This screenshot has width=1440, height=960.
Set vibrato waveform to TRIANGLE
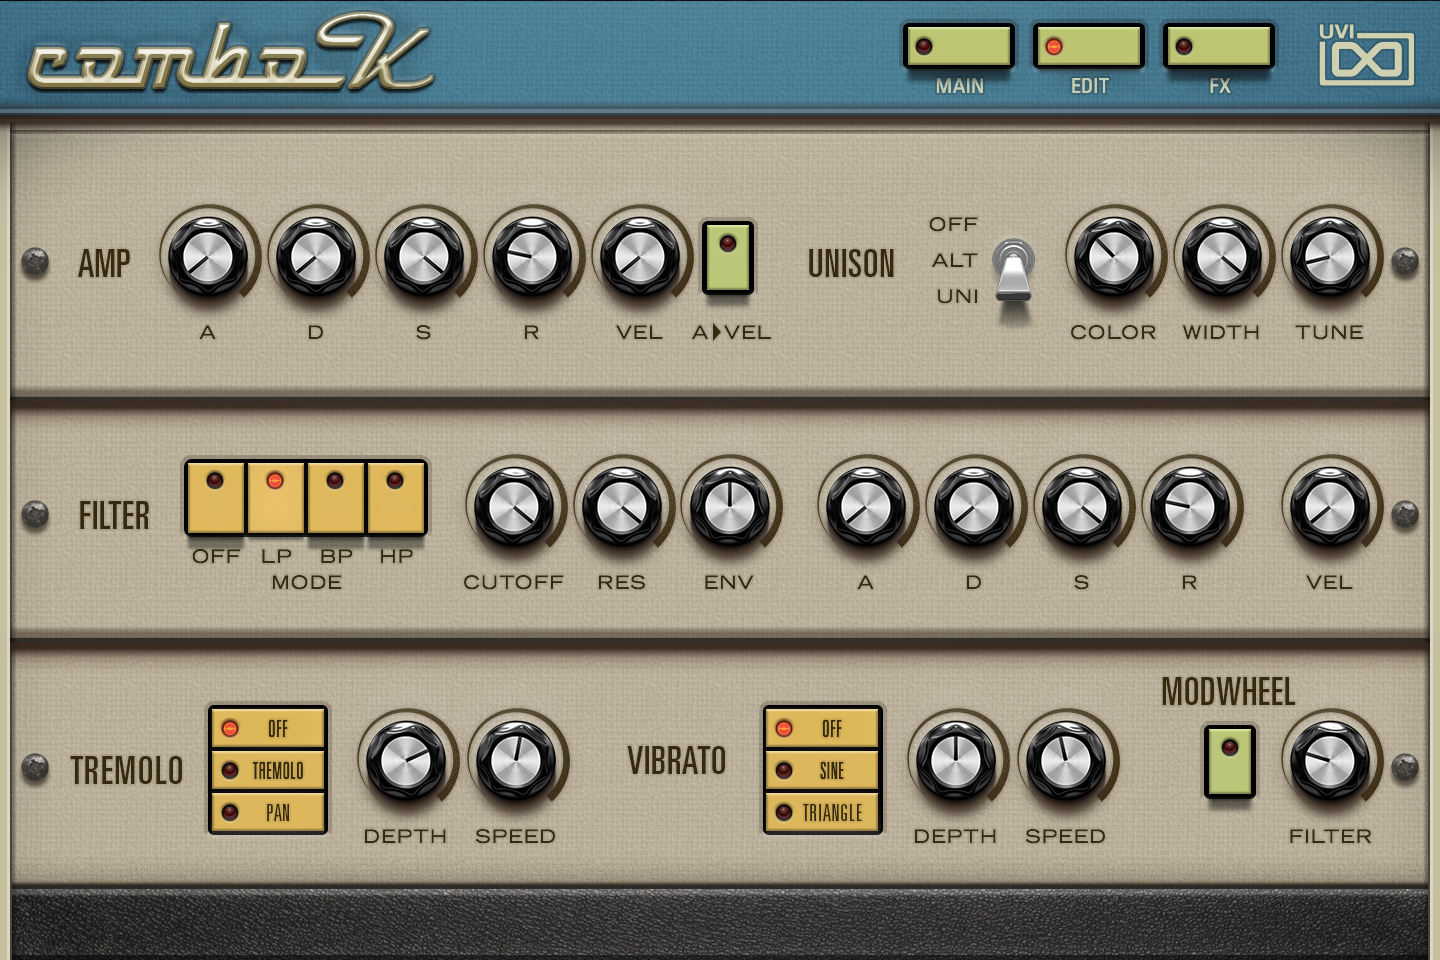[822, 812]
